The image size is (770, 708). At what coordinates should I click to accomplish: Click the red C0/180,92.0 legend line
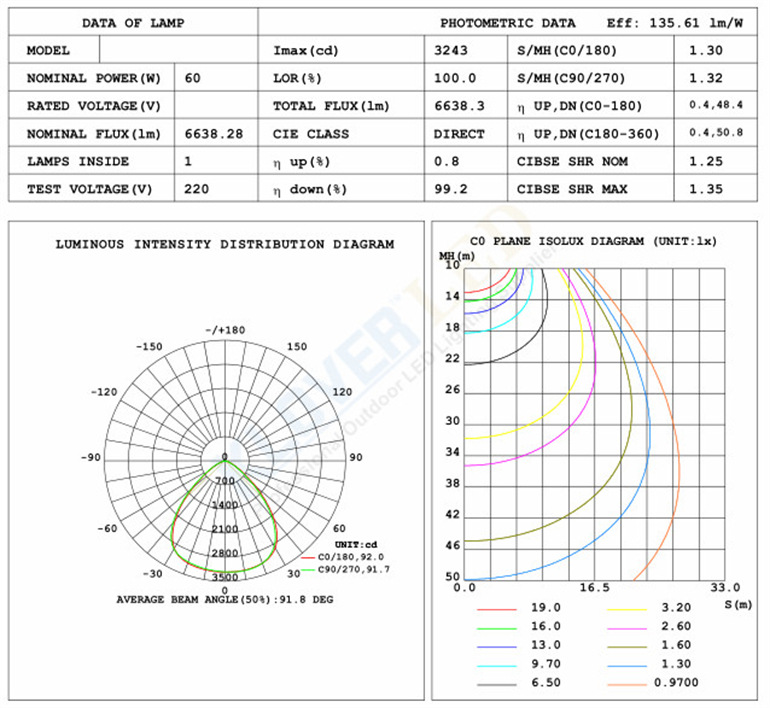pyautogui.click(x=307, y=558)
